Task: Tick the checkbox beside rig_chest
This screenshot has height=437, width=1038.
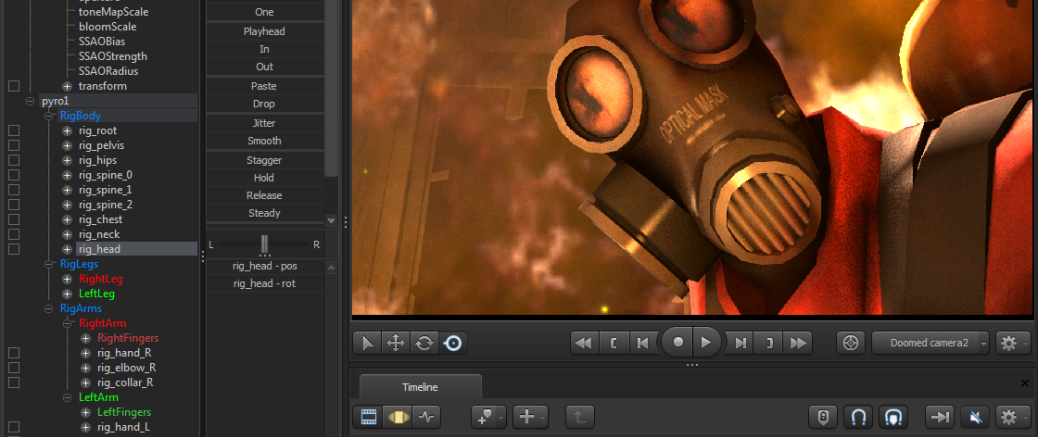Action: 13,220
